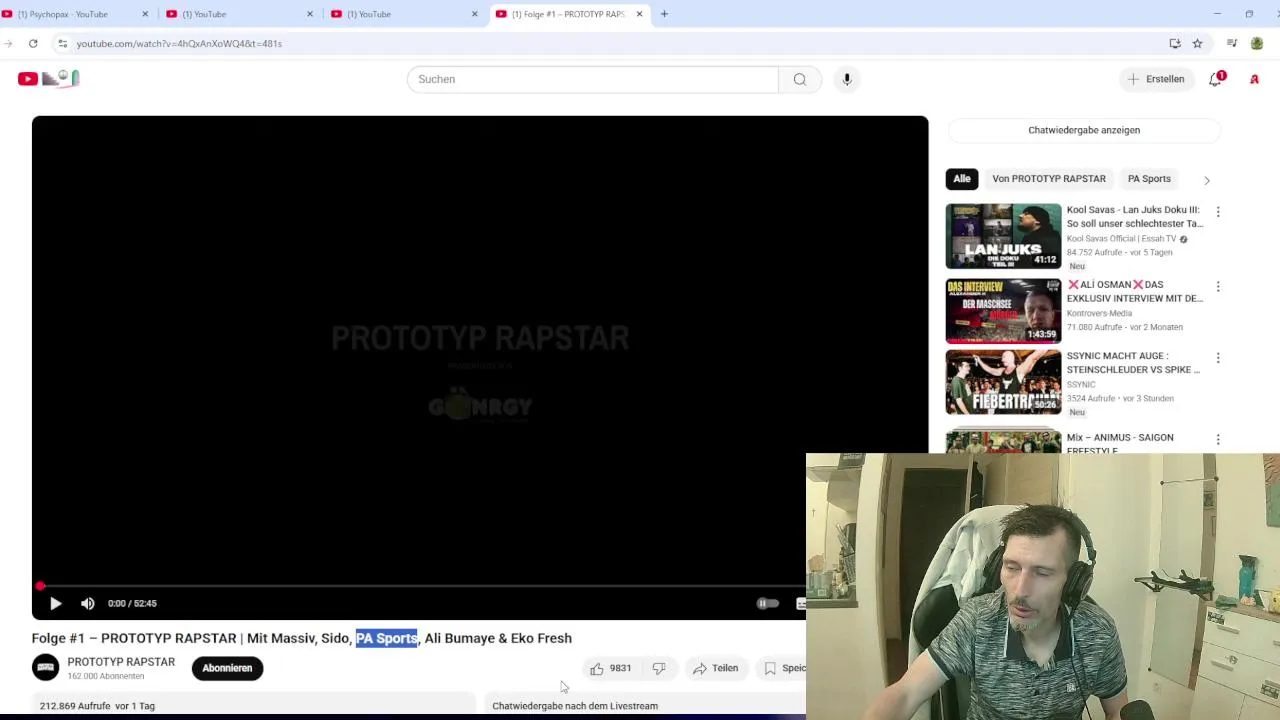1280x720 pixels.
Task: Open more options for SSYNIC MACHT AUGE video
Action: (1218, 358)
